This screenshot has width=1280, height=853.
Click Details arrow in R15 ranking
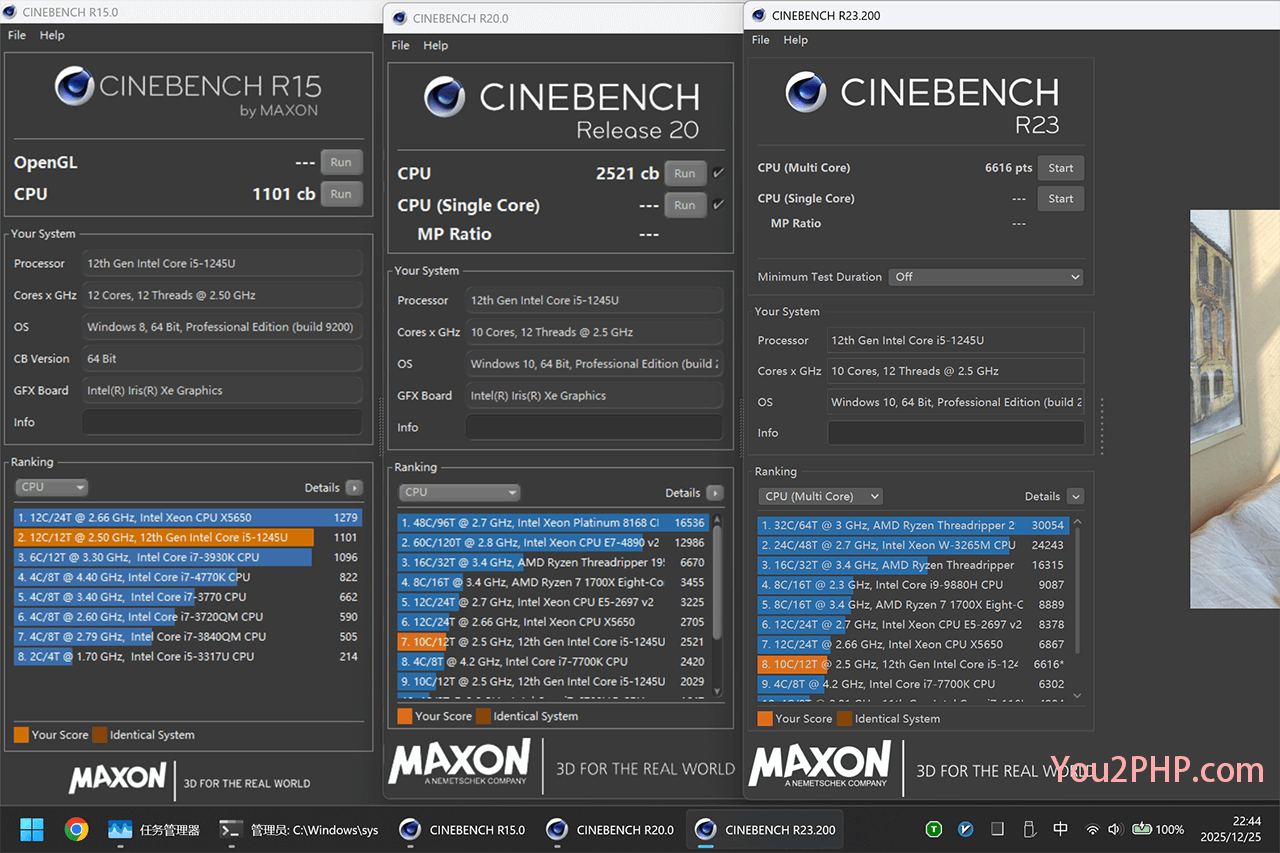click(354, 488)
